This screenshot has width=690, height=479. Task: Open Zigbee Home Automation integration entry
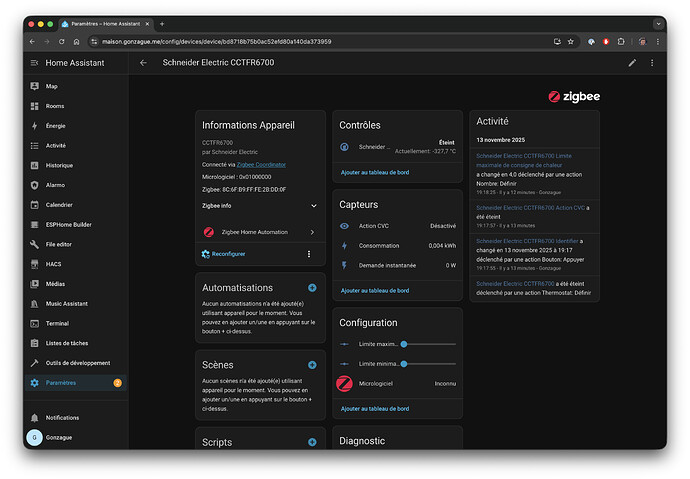[x=259, y=232]
